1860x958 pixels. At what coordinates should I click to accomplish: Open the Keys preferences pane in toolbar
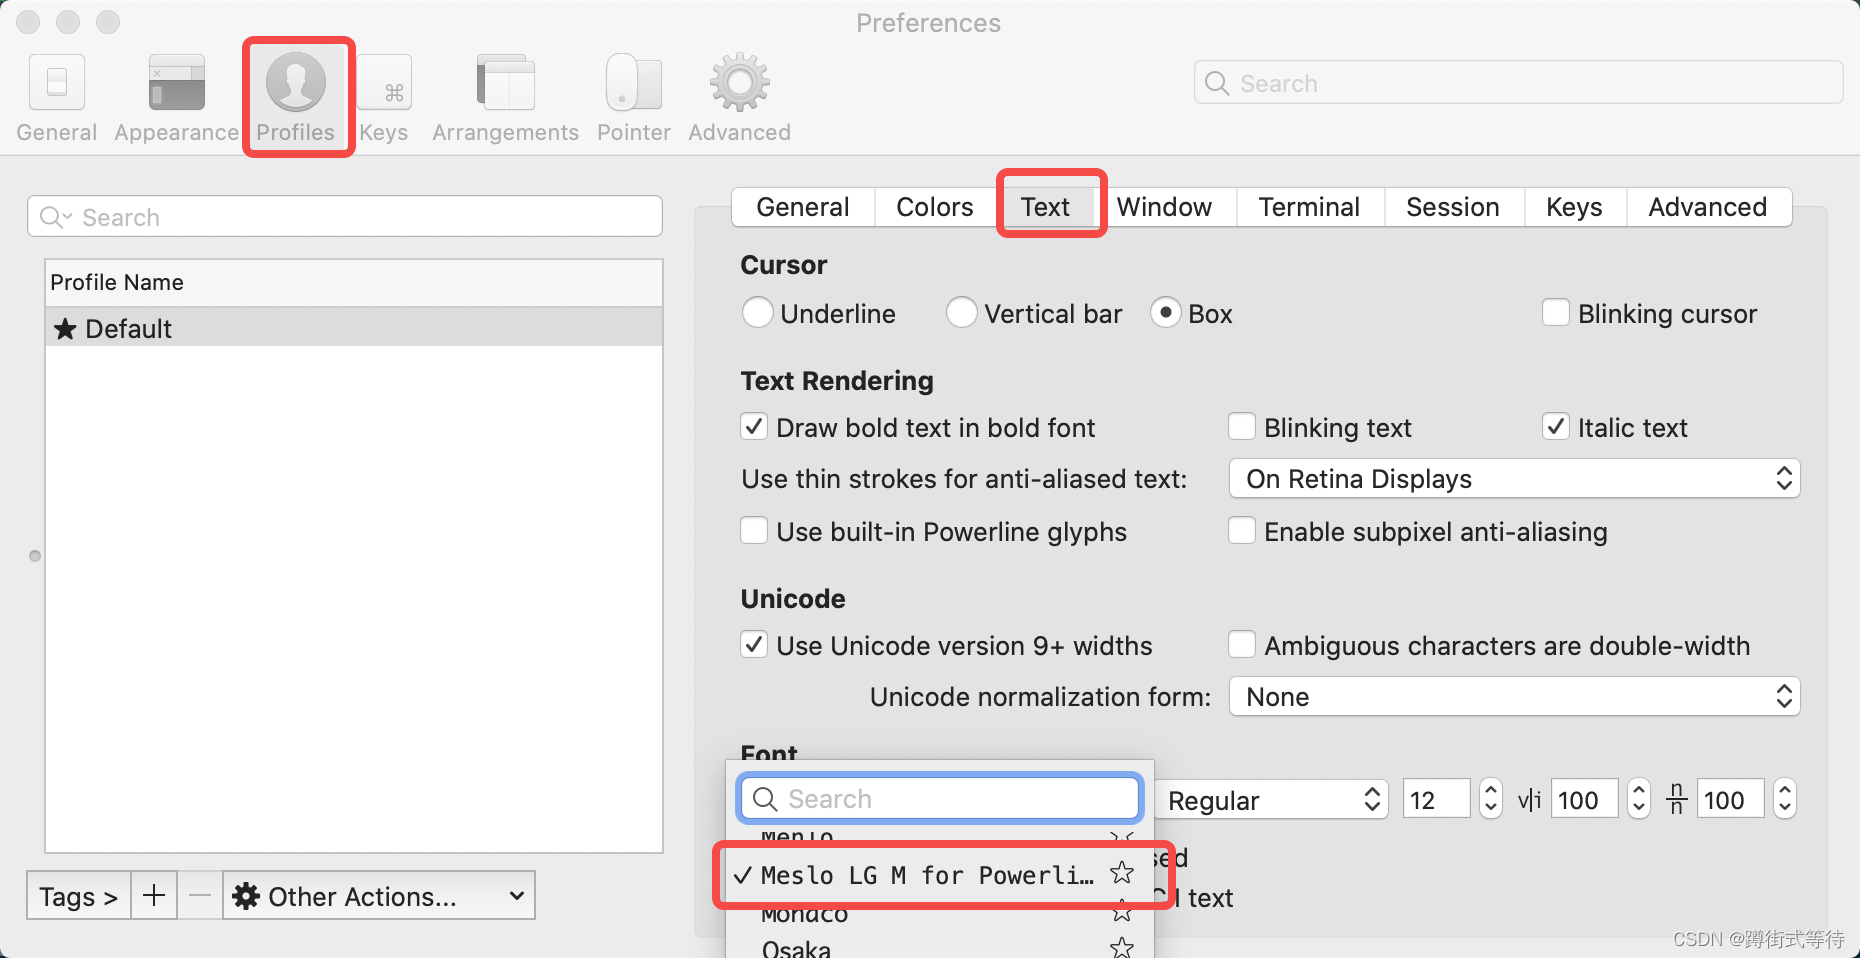384,98
